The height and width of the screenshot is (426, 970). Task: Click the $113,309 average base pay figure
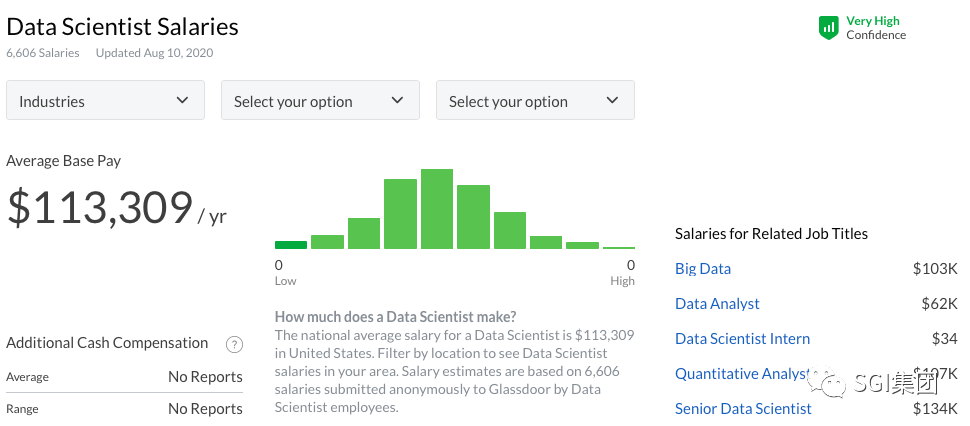coord(100,207)
